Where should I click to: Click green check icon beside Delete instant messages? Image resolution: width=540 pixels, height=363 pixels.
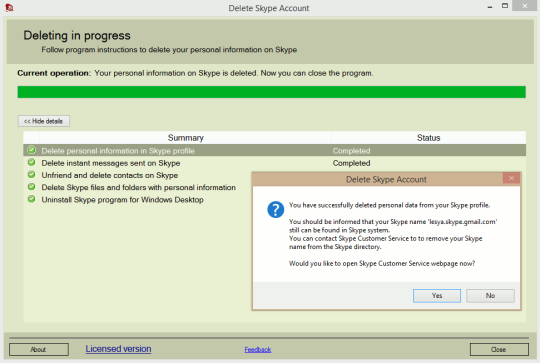point(32,162)
